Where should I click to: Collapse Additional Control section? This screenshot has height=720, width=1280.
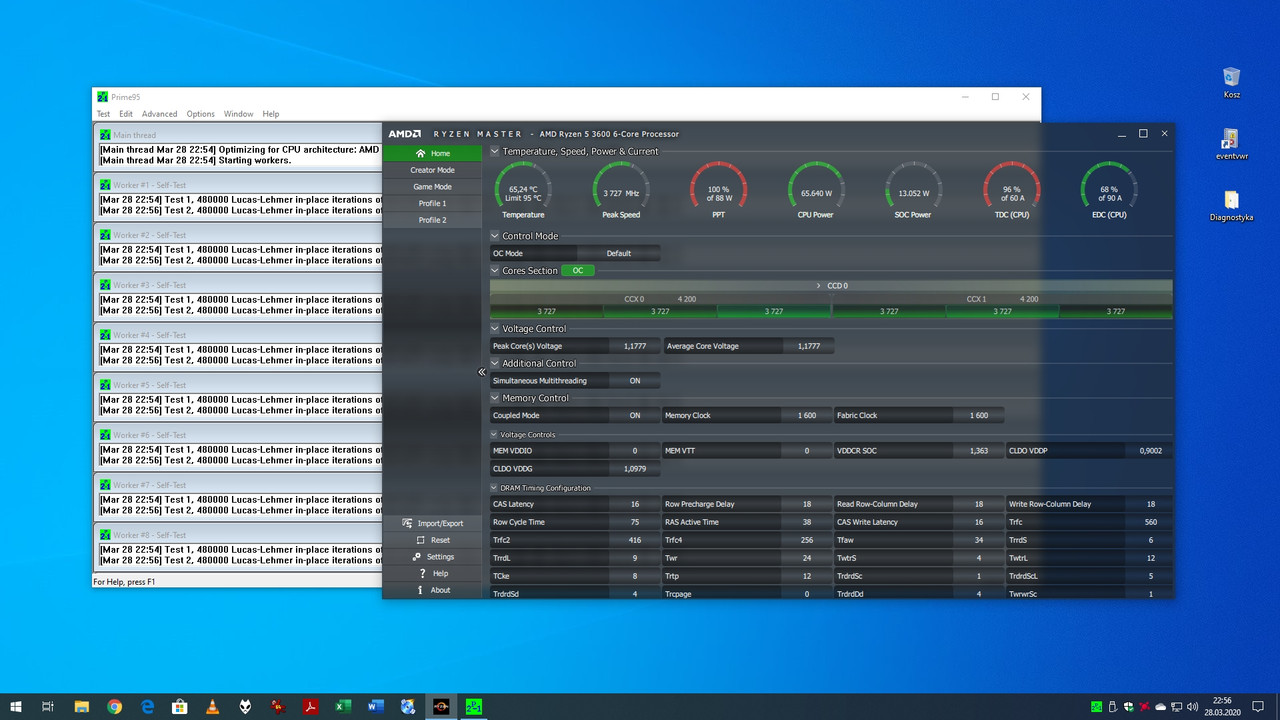pos(494,363)
